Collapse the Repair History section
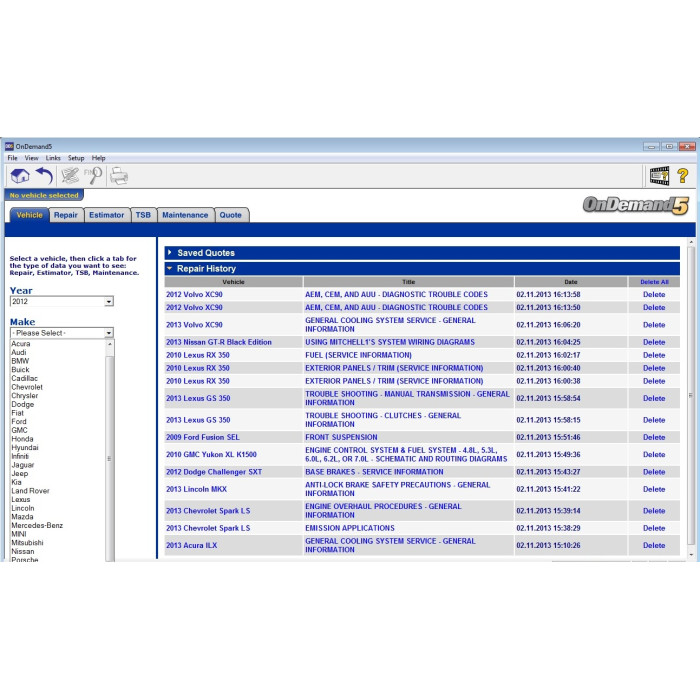The height and width of the screenshot is (700, 700). [x=422, y=268]
